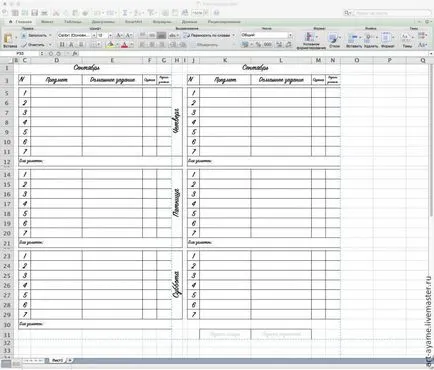Switch to the Главная ribbon tab
This screenshot has width=434, height=370.
[21, 22]
